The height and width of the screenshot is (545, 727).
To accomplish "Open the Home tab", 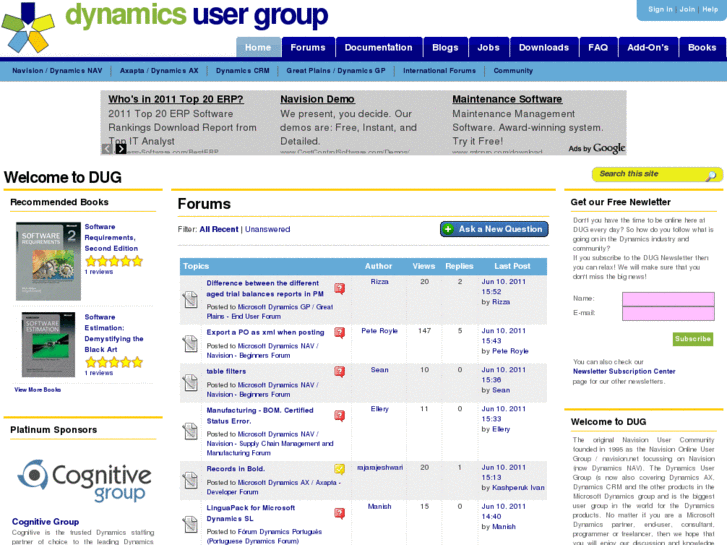I will (258, 47).
